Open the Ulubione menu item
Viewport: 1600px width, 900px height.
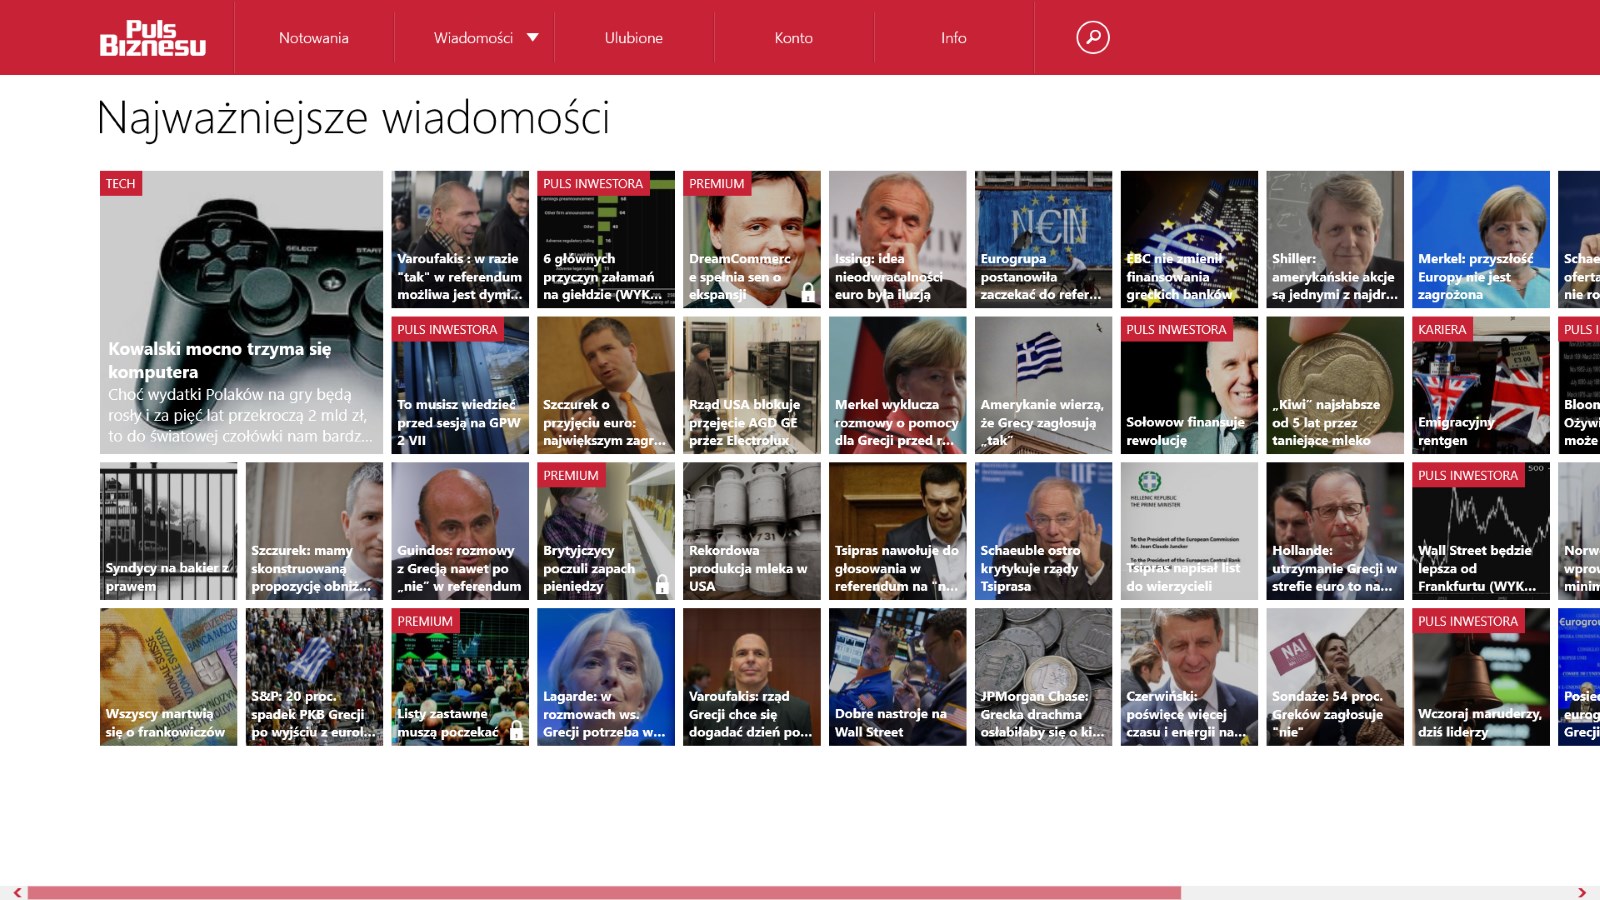634,38
